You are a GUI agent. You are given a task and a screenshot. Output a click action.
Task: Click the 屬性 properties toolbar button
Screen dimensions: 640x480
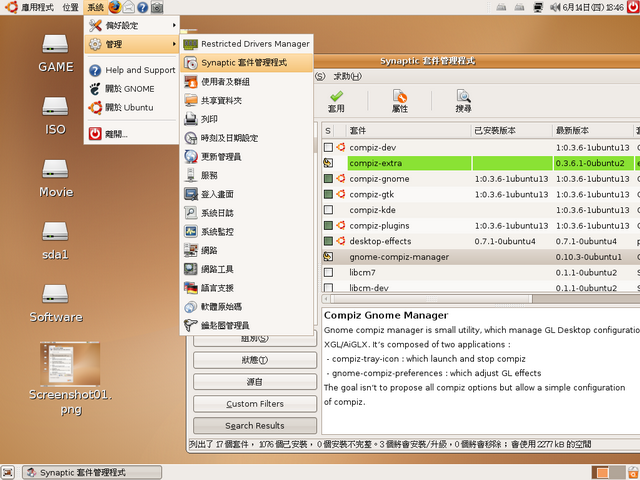(400, 101)
